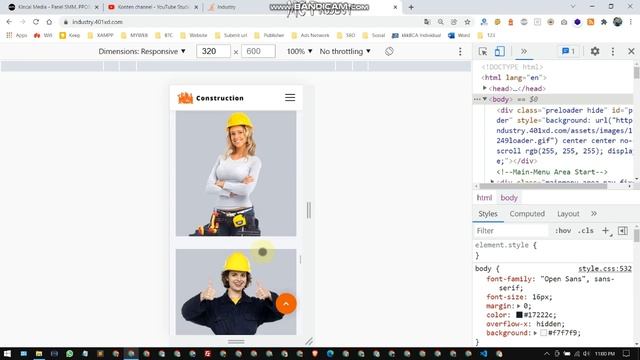Open the Dimensions Responsive dropdown
Viewport: 640px width, 360px height.
pos(142,51)
